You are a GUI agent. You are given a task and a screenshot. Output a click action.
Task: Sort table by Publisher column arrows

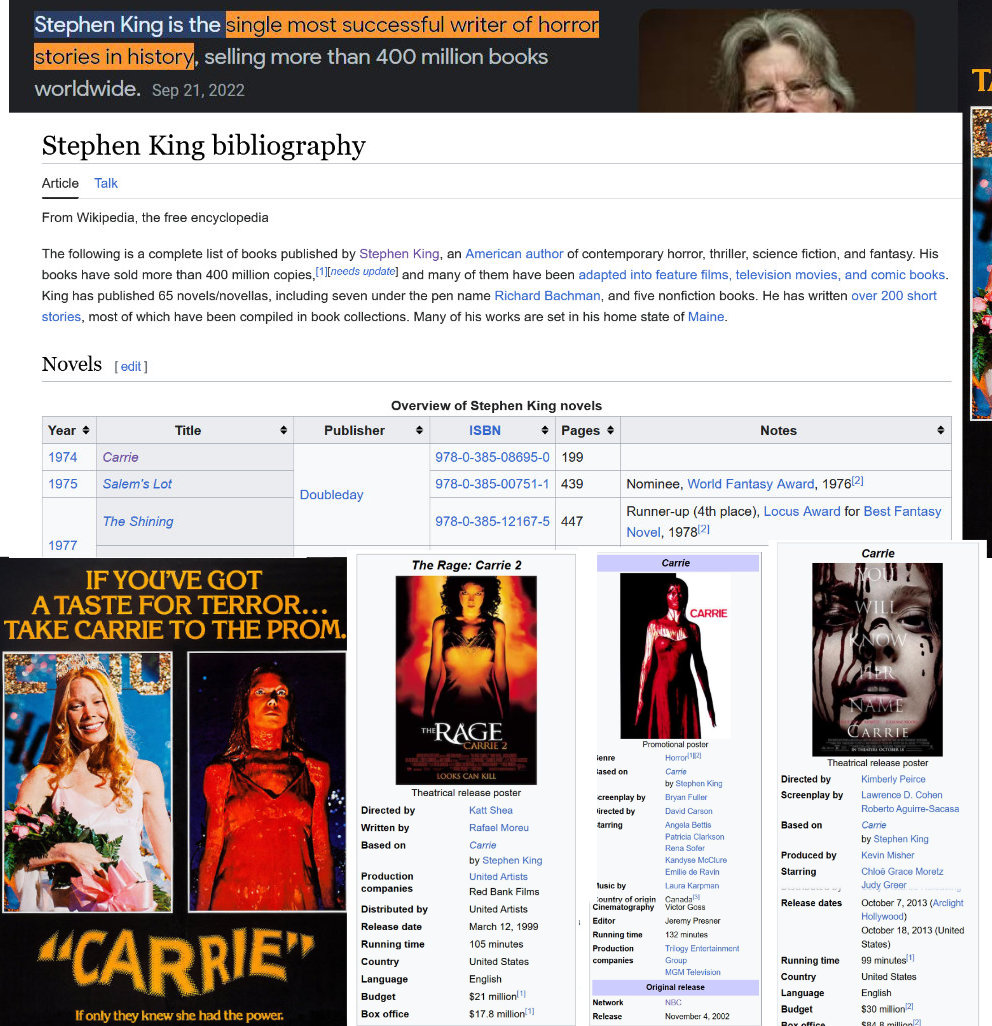tap(419, 431)
